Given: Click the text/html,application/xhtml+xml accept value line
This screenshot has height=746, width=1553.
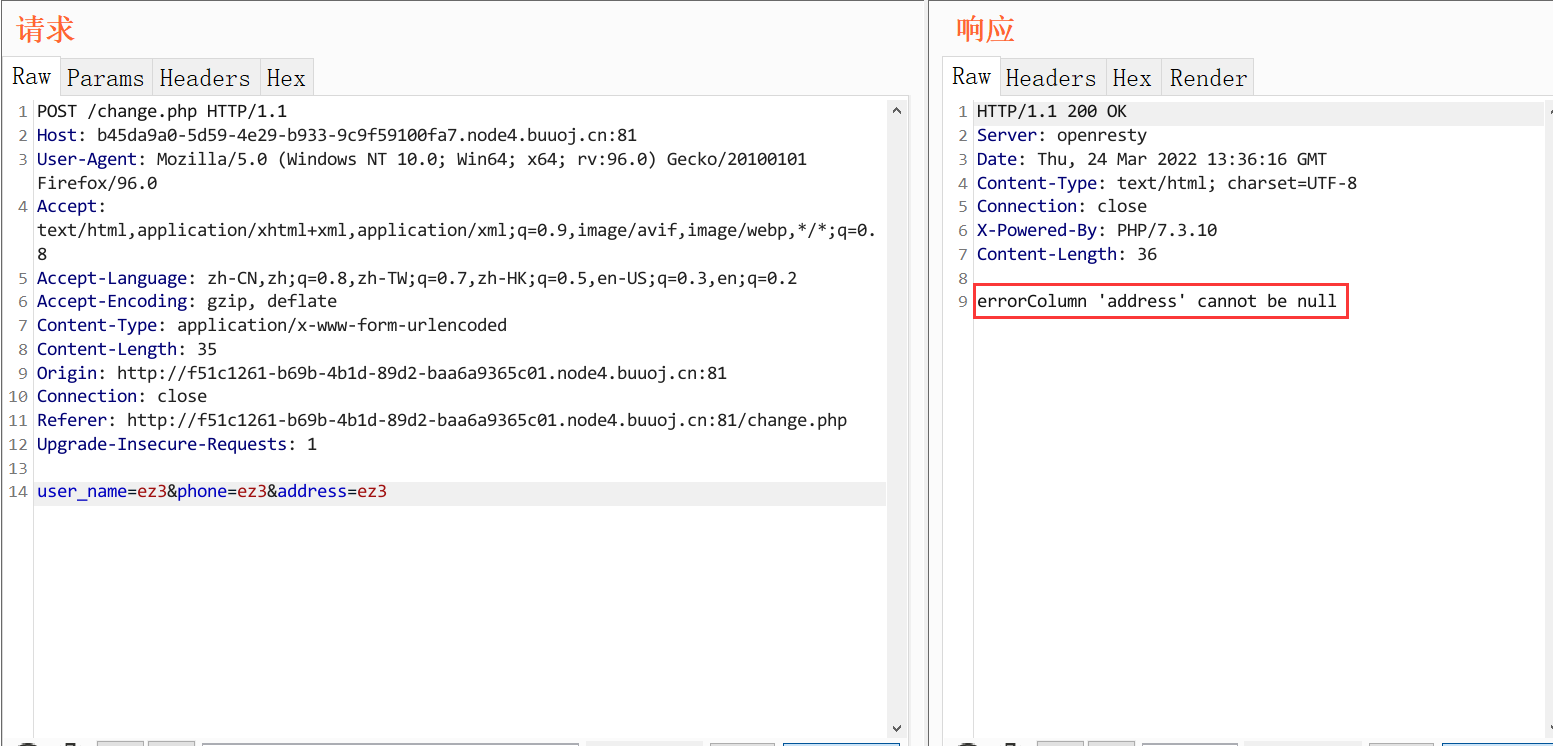Looking at the screenshot, I should tap(456, 230).
